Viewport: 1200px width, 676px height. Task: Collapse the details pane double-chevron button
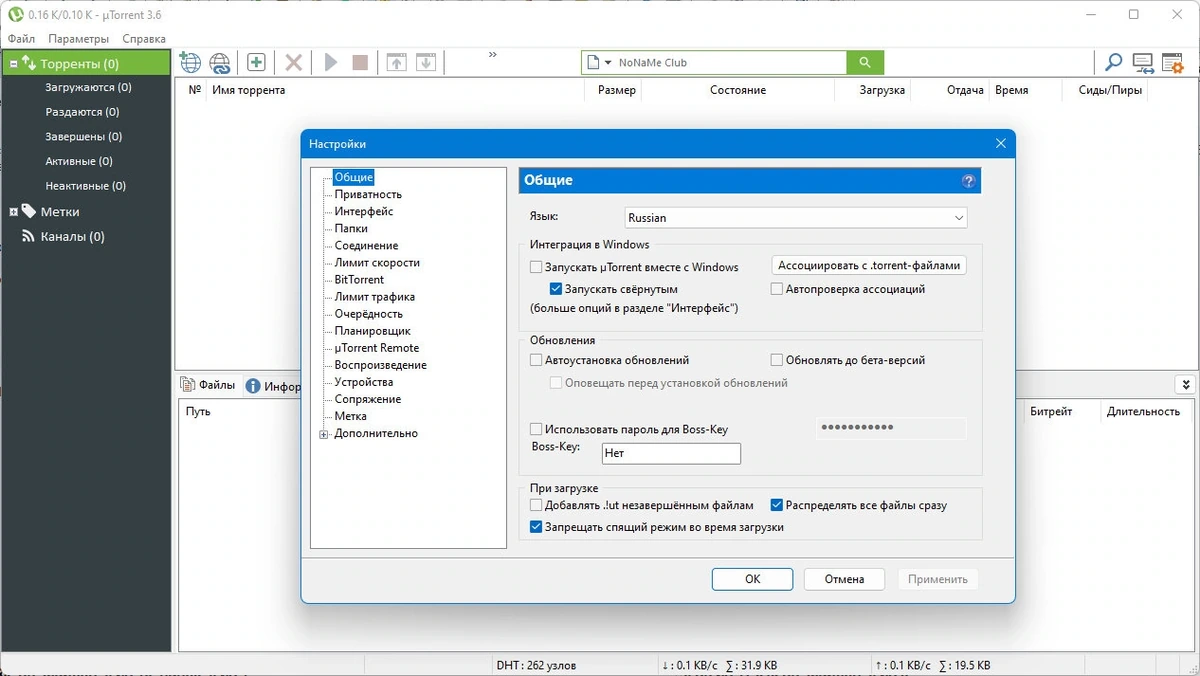(x=1185, y=384)
